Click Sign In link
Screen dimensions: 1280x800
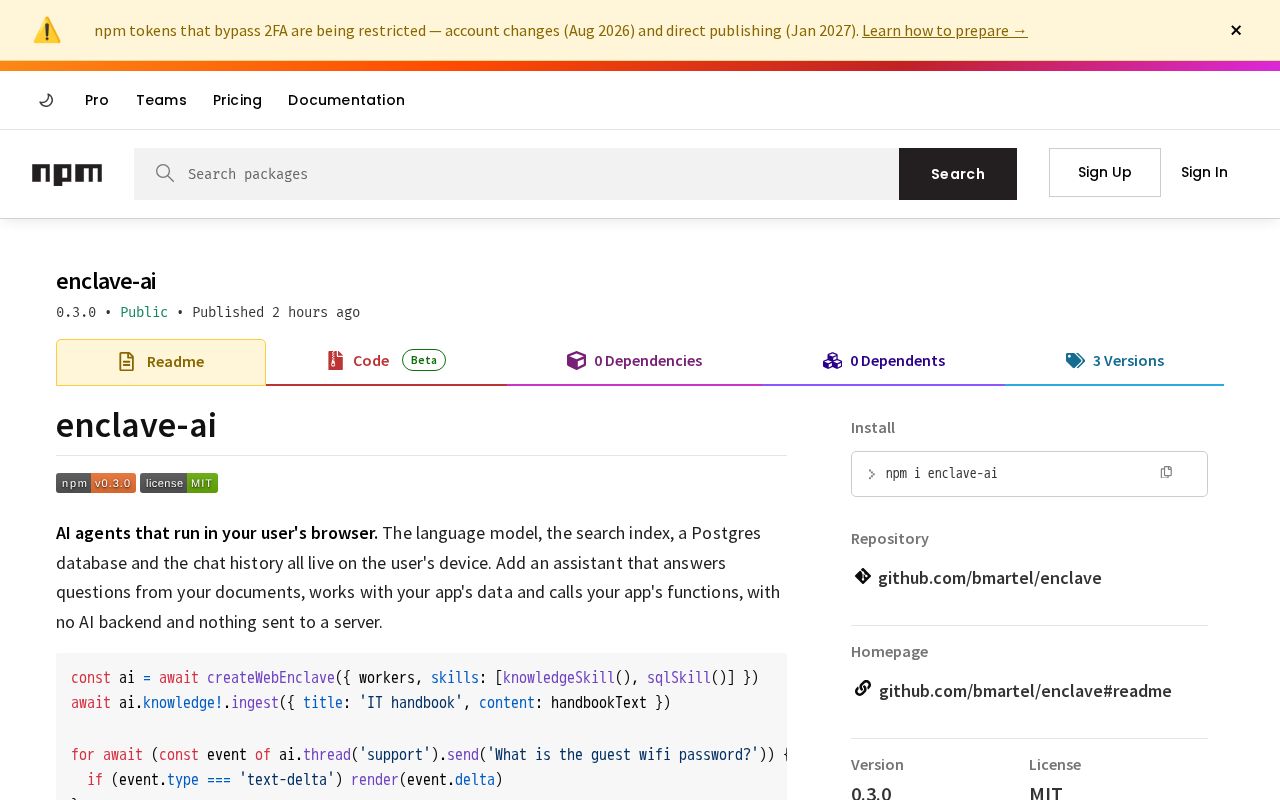pos(1204,172)
